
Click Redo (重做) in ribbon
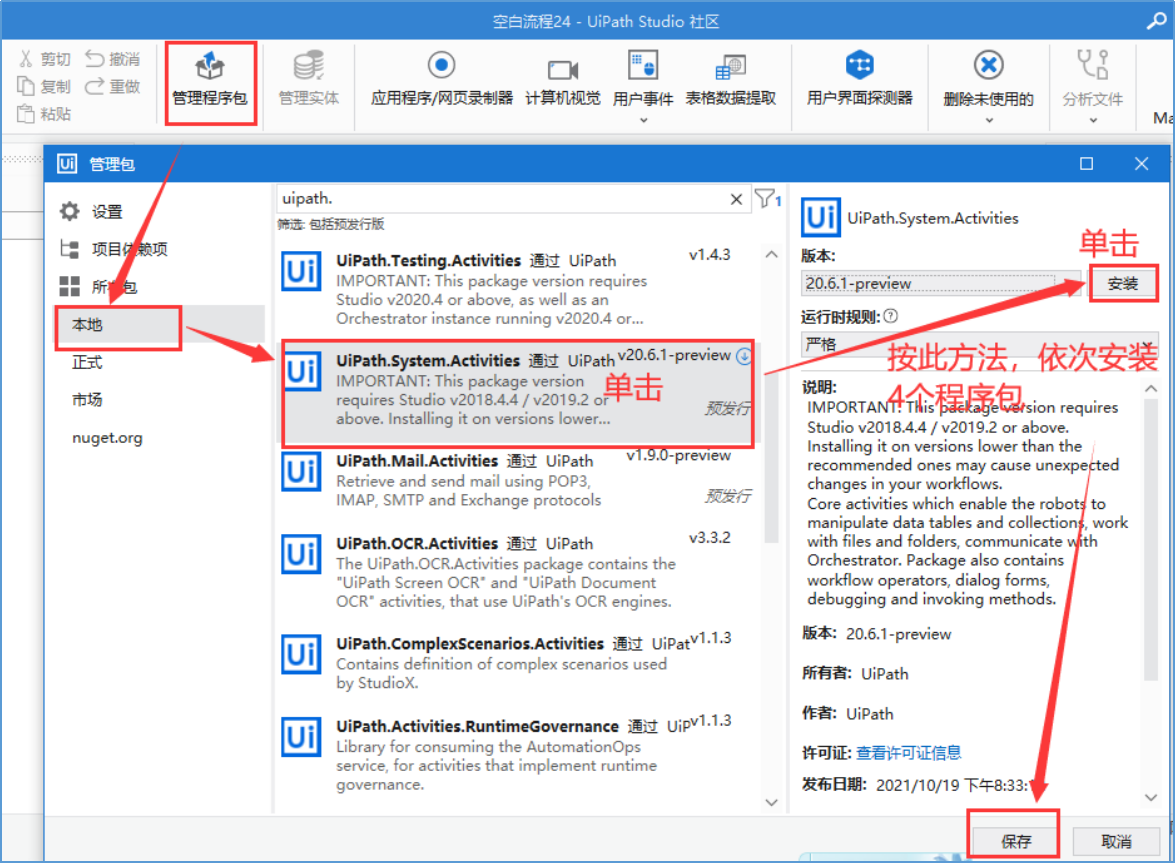pyautogui.click(x=112, y=87)
